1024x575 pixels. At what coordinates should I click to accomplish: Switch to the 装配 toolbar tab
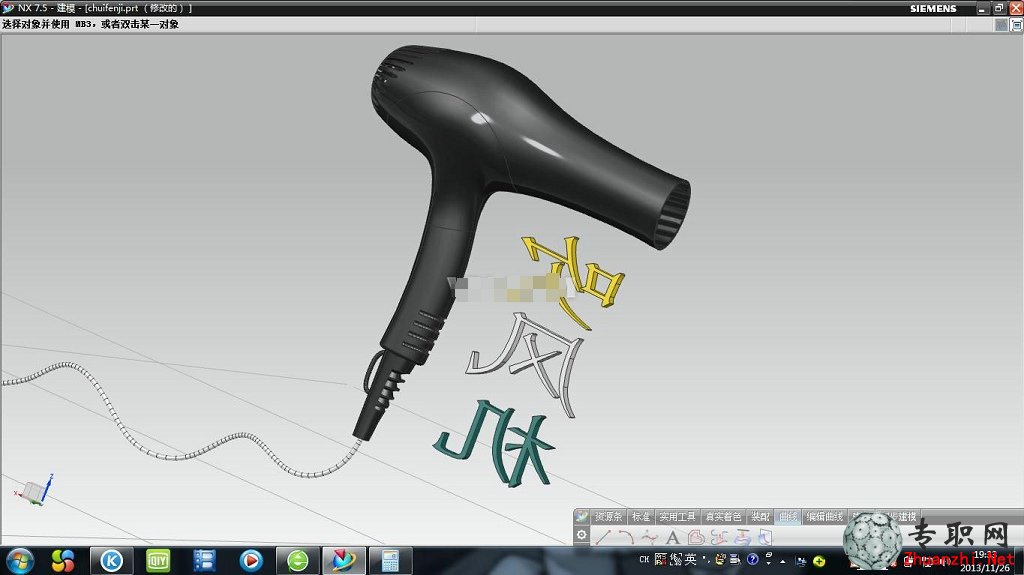pyautogui.click(x=760, y=516)
